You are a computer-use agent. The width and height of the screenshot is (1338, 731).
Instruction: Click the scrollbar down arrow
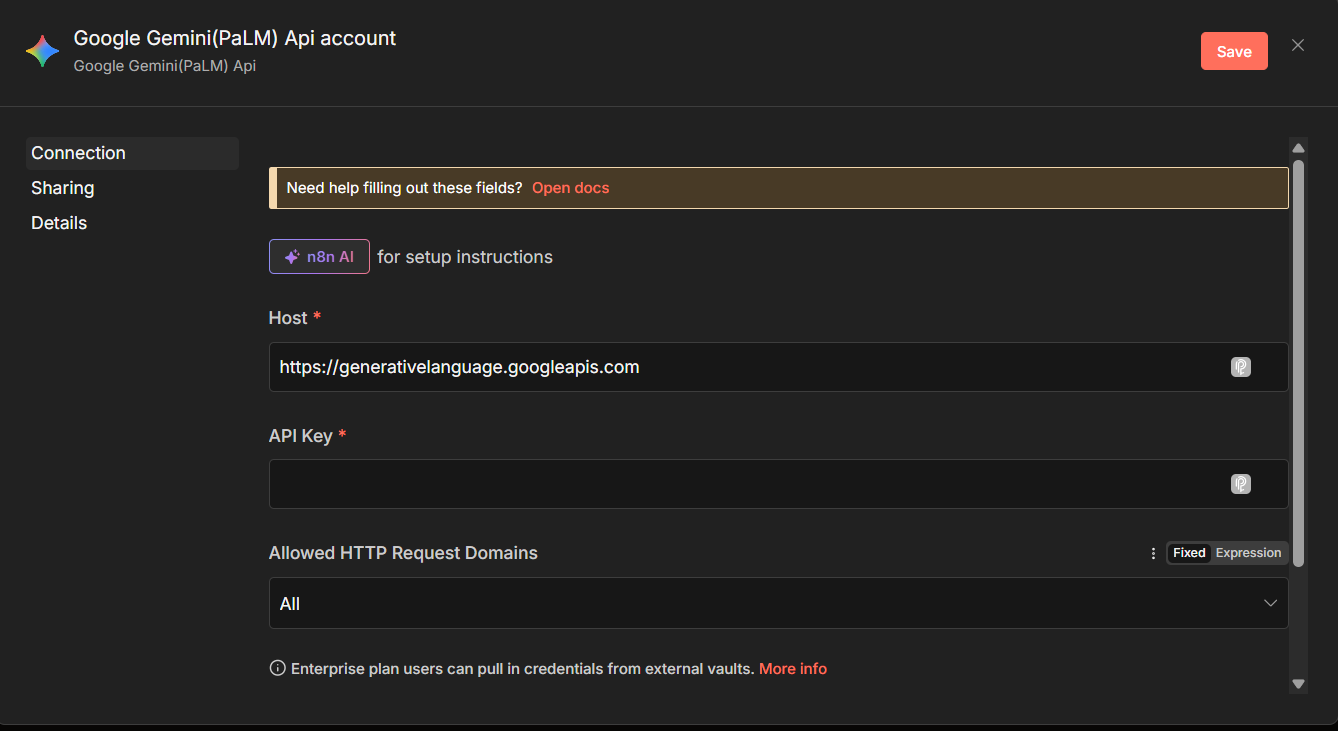click(1298, 684)
